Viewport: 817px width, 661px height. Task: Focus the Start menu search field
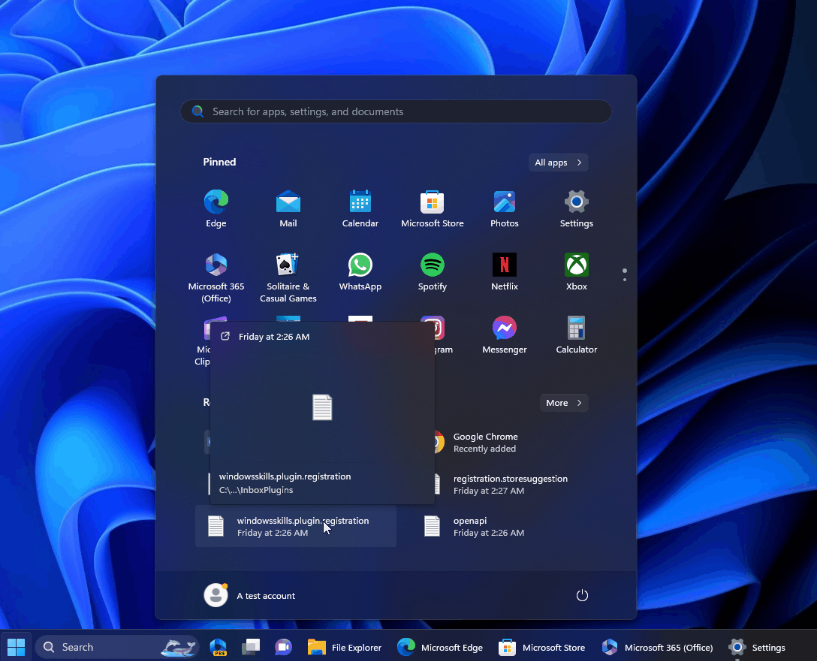tap(396, 111)
